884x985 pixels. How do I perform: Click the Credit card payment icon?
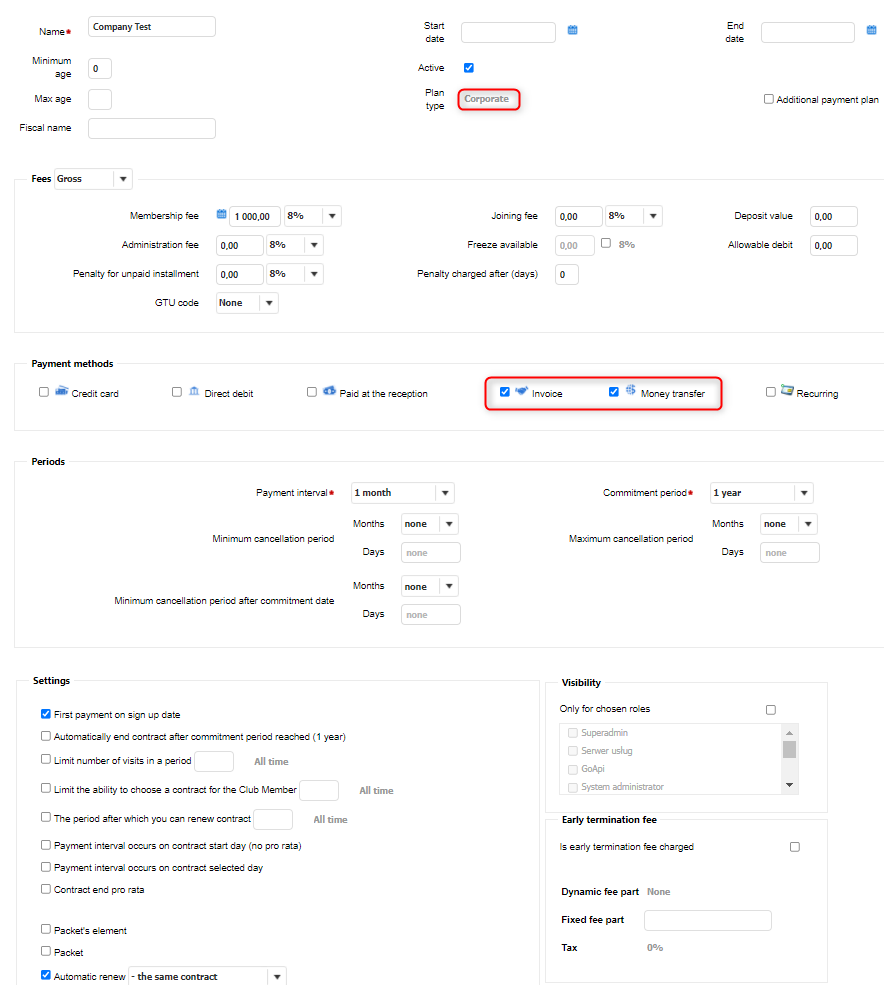click(x=62, y=391)
